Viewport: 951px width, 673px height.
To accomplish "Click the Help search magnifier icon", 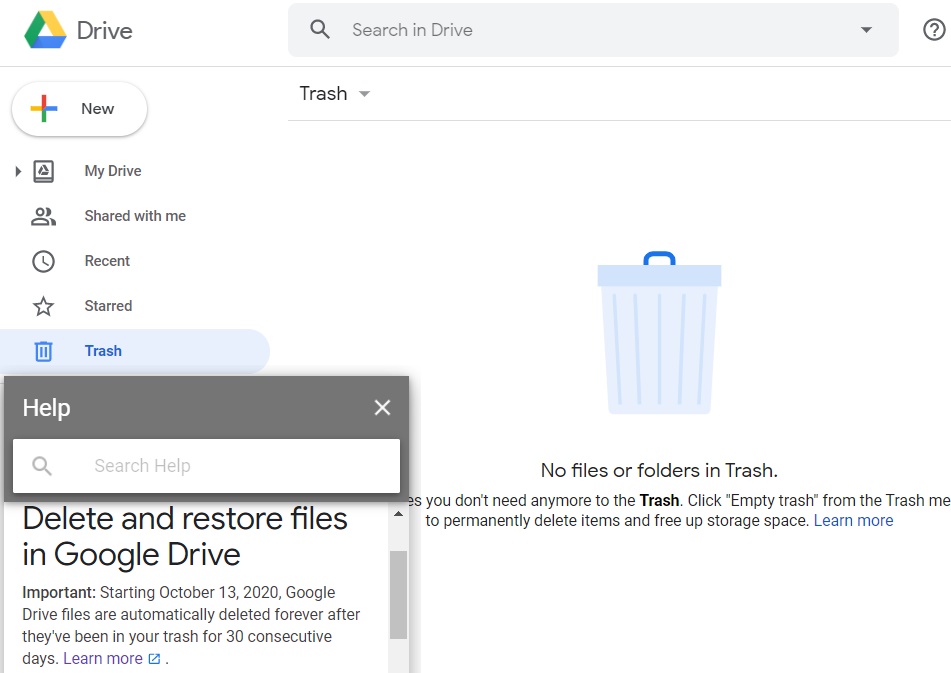I will (42, 466).
